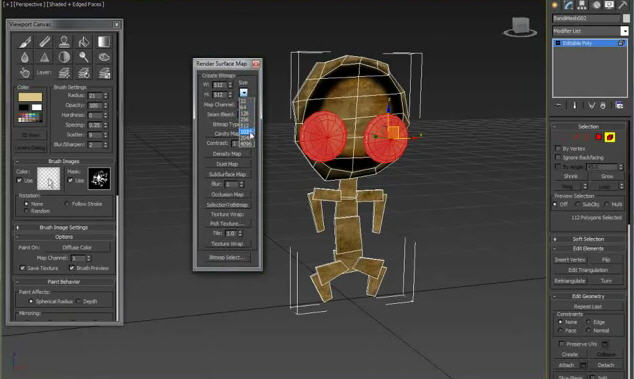This screenshot has width=634, height=379.
Task: Select Random rotation radio button
Action: 26,211
